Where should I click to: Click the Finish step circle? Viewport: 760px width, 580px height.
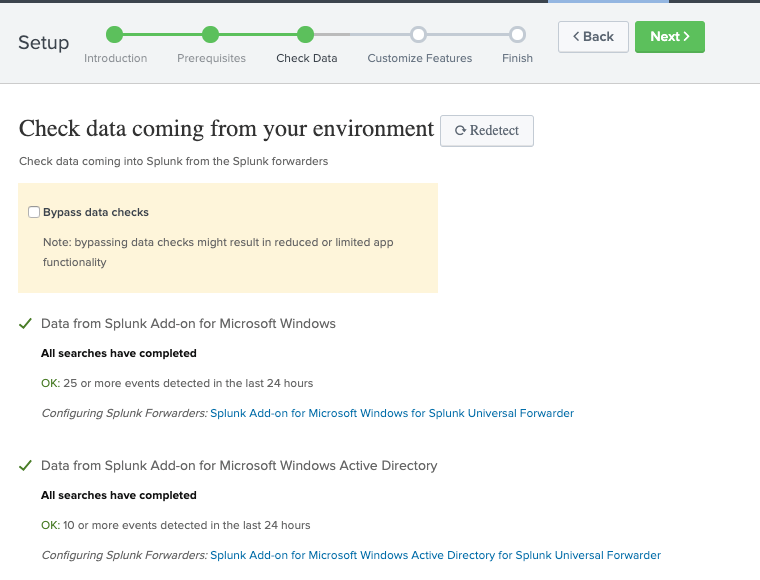tap(517, 35)
